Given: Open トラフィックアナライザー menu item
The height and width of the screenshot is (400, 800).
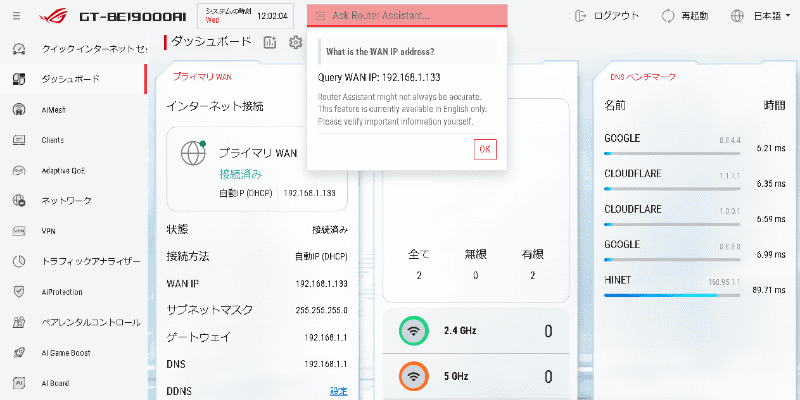Looking at the screenshot, I should pyautogui.click(x=91, y=261).
